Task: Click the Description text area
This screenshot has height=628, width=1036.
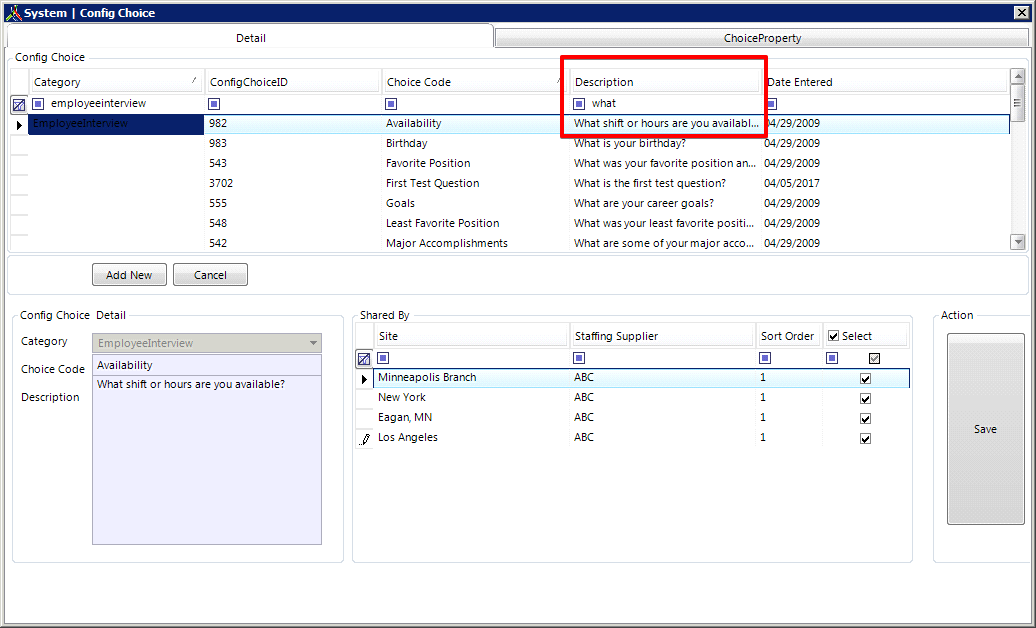Action: click(x=207, y=460)
